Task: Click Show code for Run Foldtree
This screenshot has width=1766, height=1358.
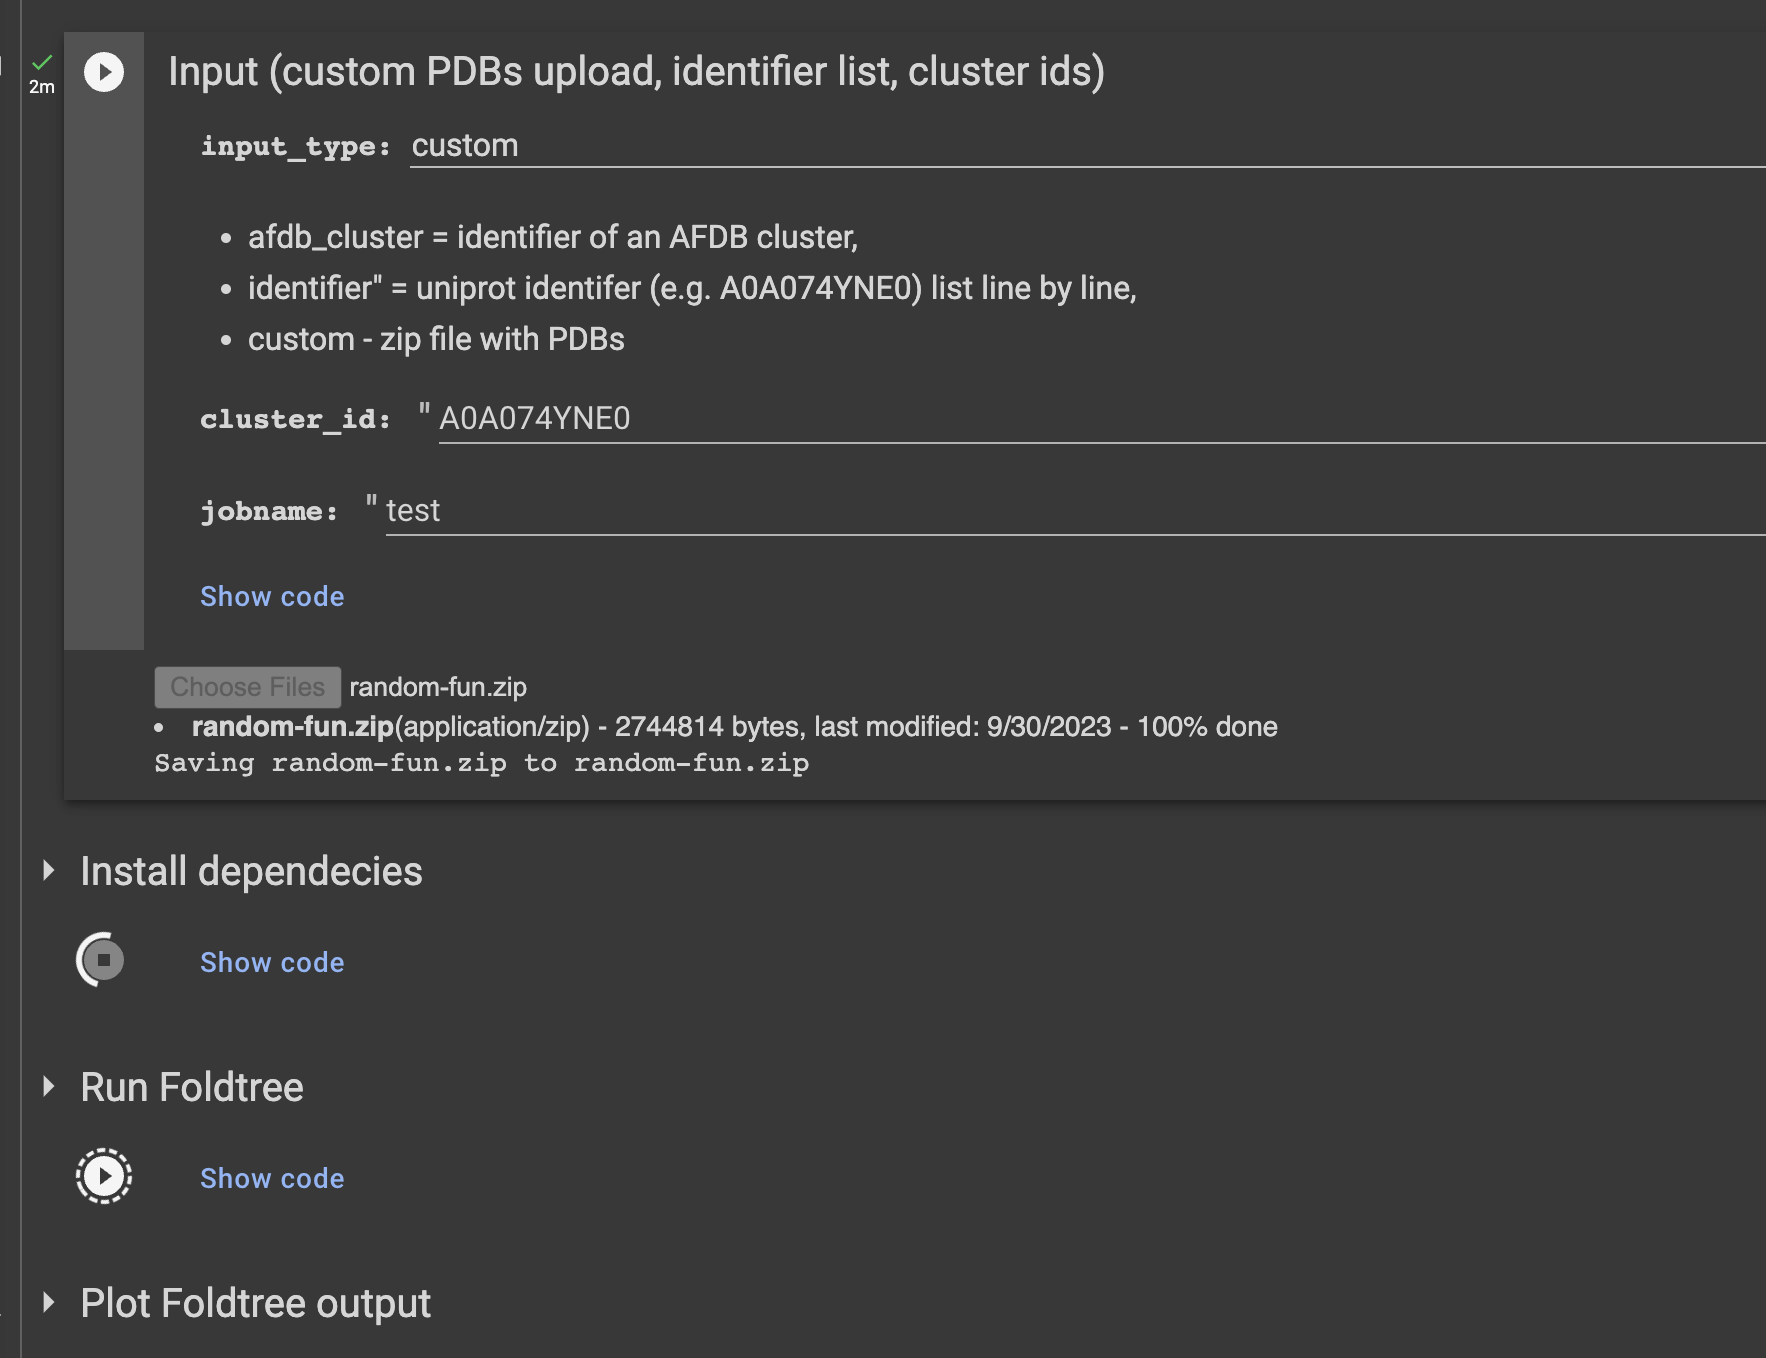Action: click(x=271, y=1178)
